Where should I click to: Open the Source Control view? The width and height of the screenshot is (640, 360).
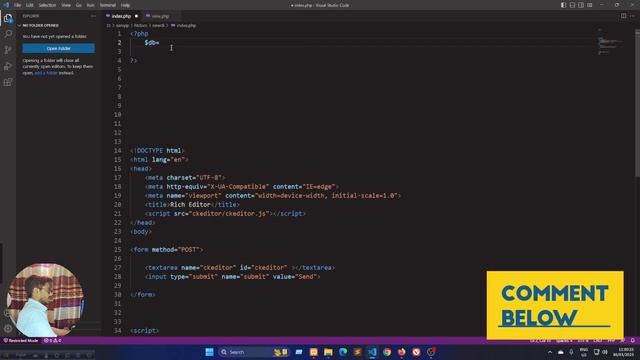[x=8, y=50]
